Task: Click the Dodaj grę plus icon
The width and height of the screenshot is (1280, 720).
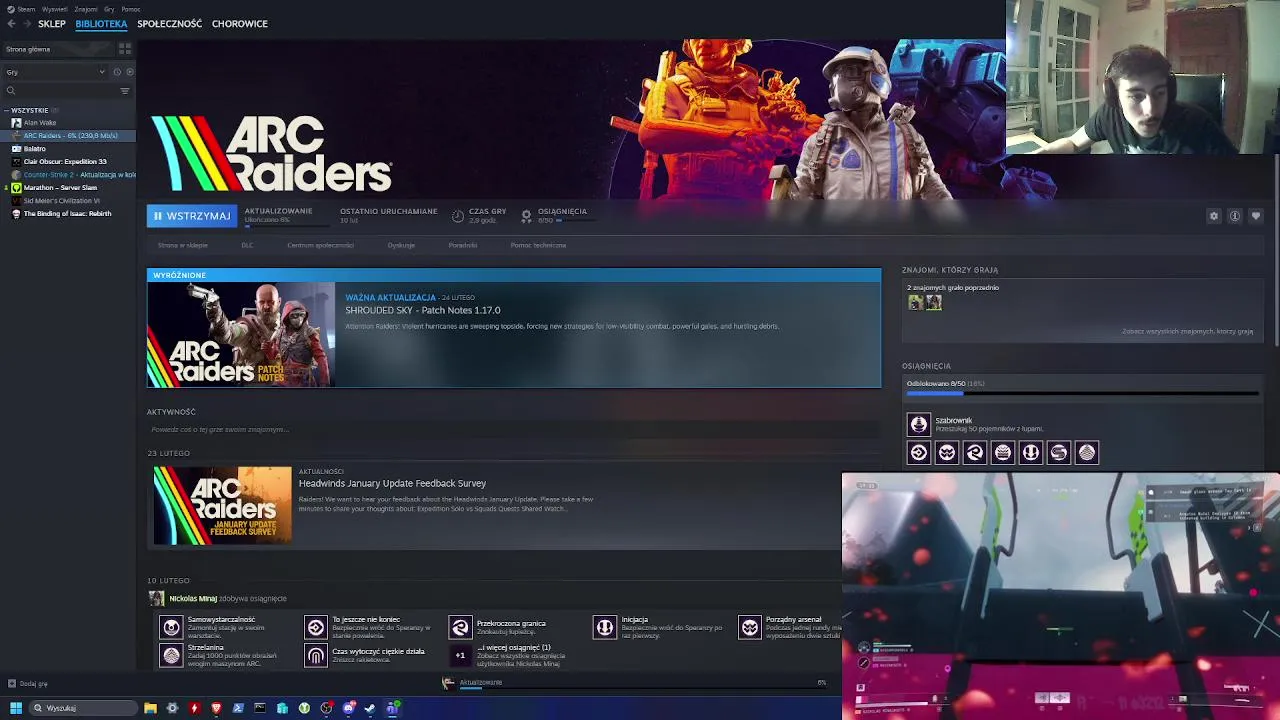Action: 11,684
